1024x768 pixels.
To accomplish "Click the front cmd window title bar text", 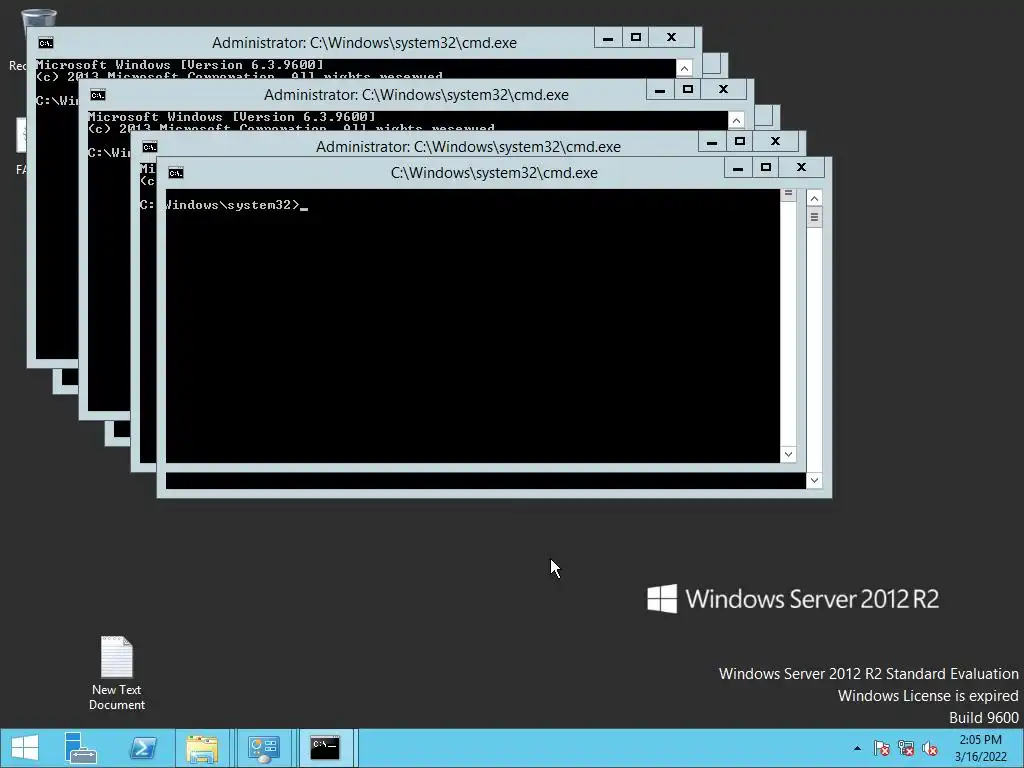I will pos(494,173).
